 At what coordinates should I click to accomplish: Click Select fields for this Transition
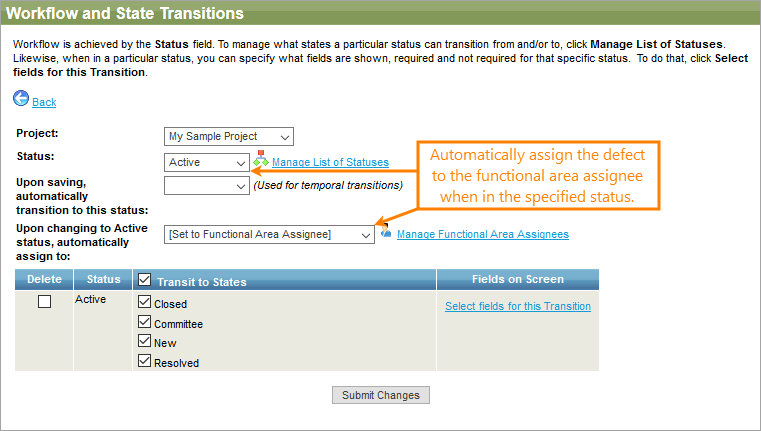[518, 306]
